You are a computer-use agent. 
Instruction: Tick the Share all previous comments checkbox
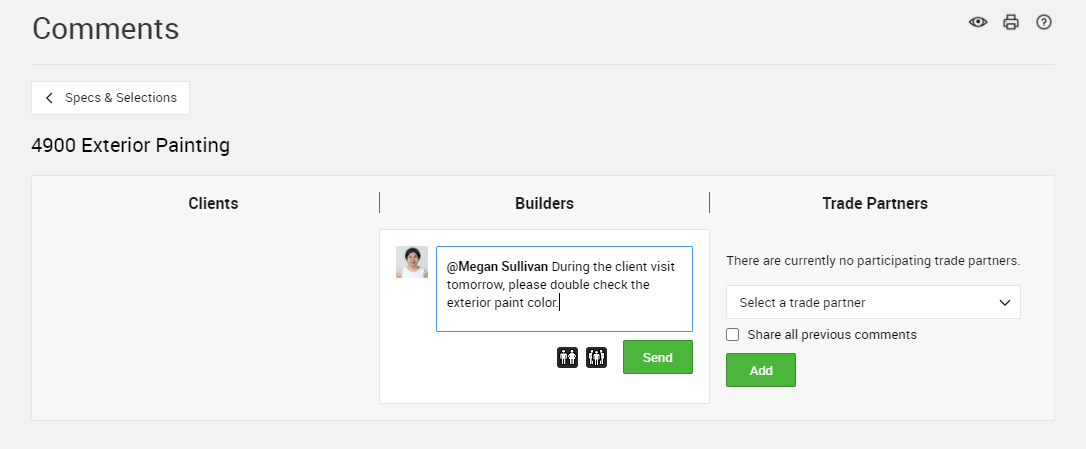[732, 335]
